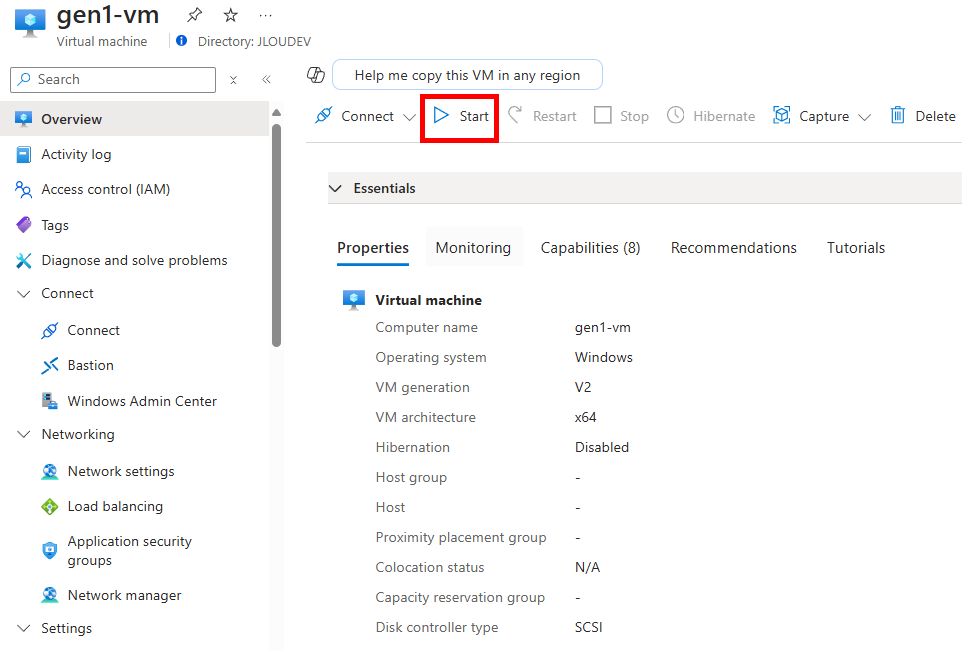Switch to the Properties tab
Image resolution: width=962 pixels, height=651 pixels.
[x=373, y=248]
